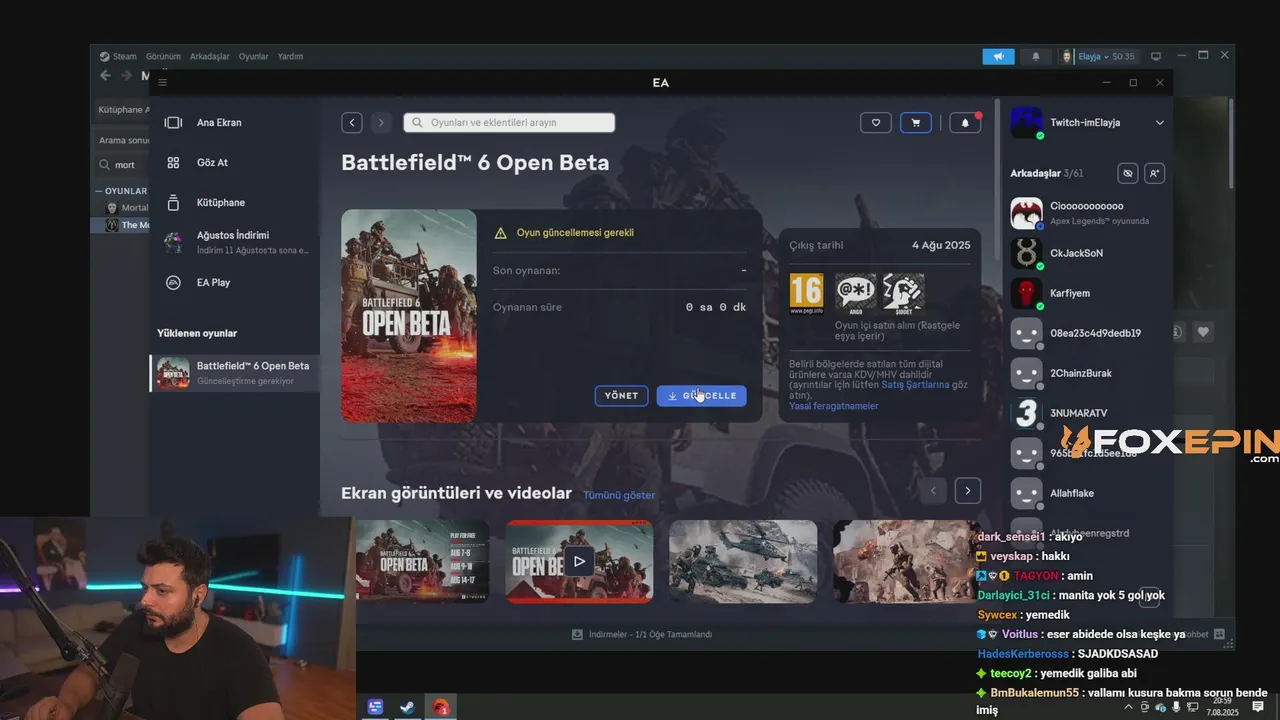Open Oyunlar menu in Steam
This screenshot has width=1280, height=720.
[x=253, y=56]
